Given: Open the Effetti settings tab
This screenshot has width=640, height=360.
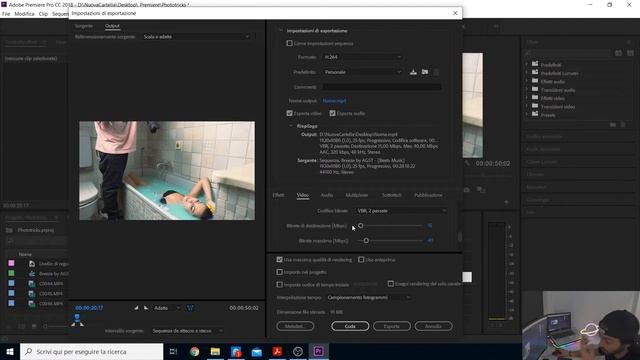Looking at the screenshot, I should pos(278,195).
